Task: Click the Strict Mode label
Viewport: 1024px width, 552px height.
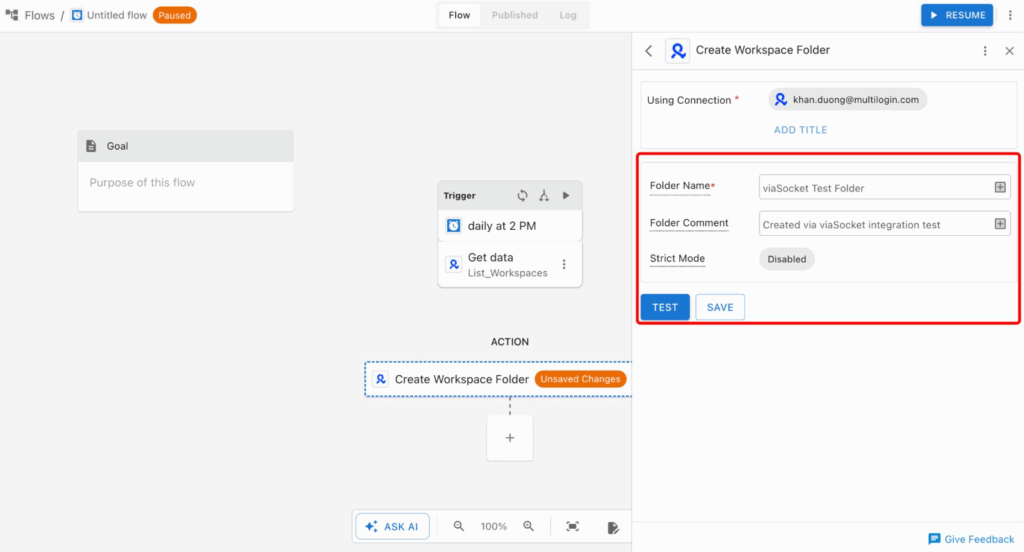Action: 677,259
